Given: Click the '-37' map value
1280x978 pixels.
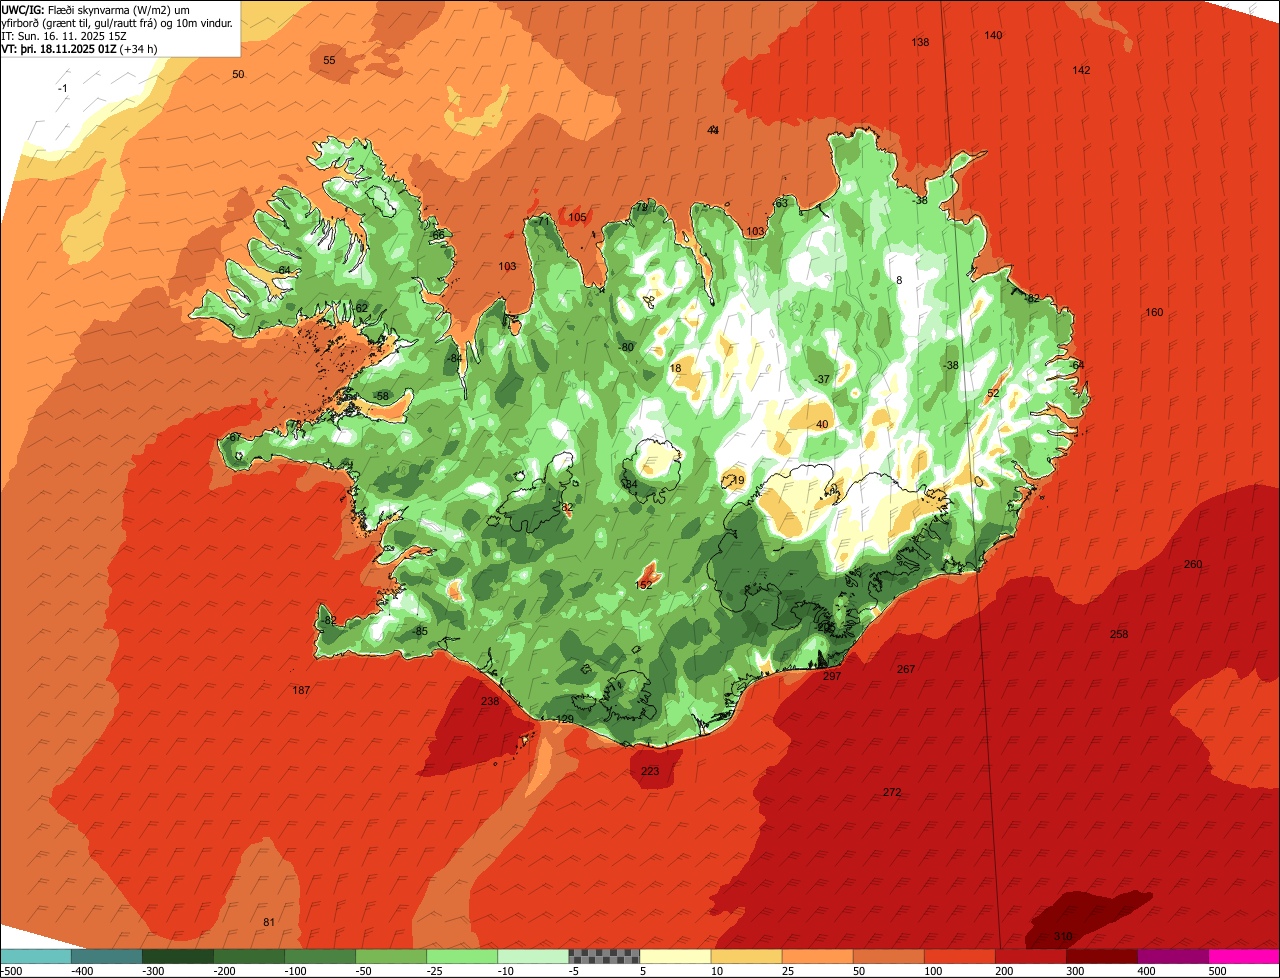Looking at the screenshot, I should click(822, 378).
